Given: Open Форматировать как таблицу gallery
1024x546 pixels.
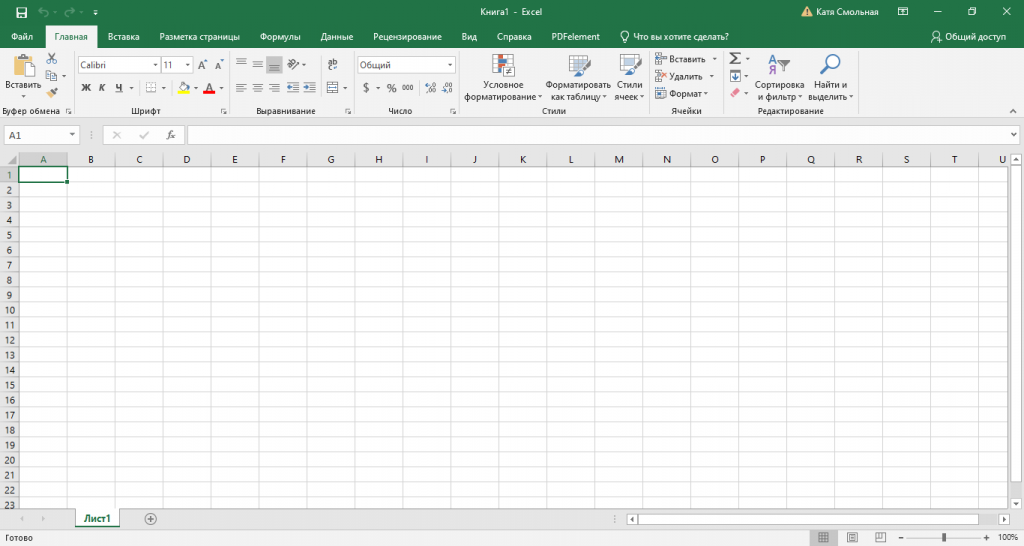Looking at the screenshot, I should [x=578, y=78].
